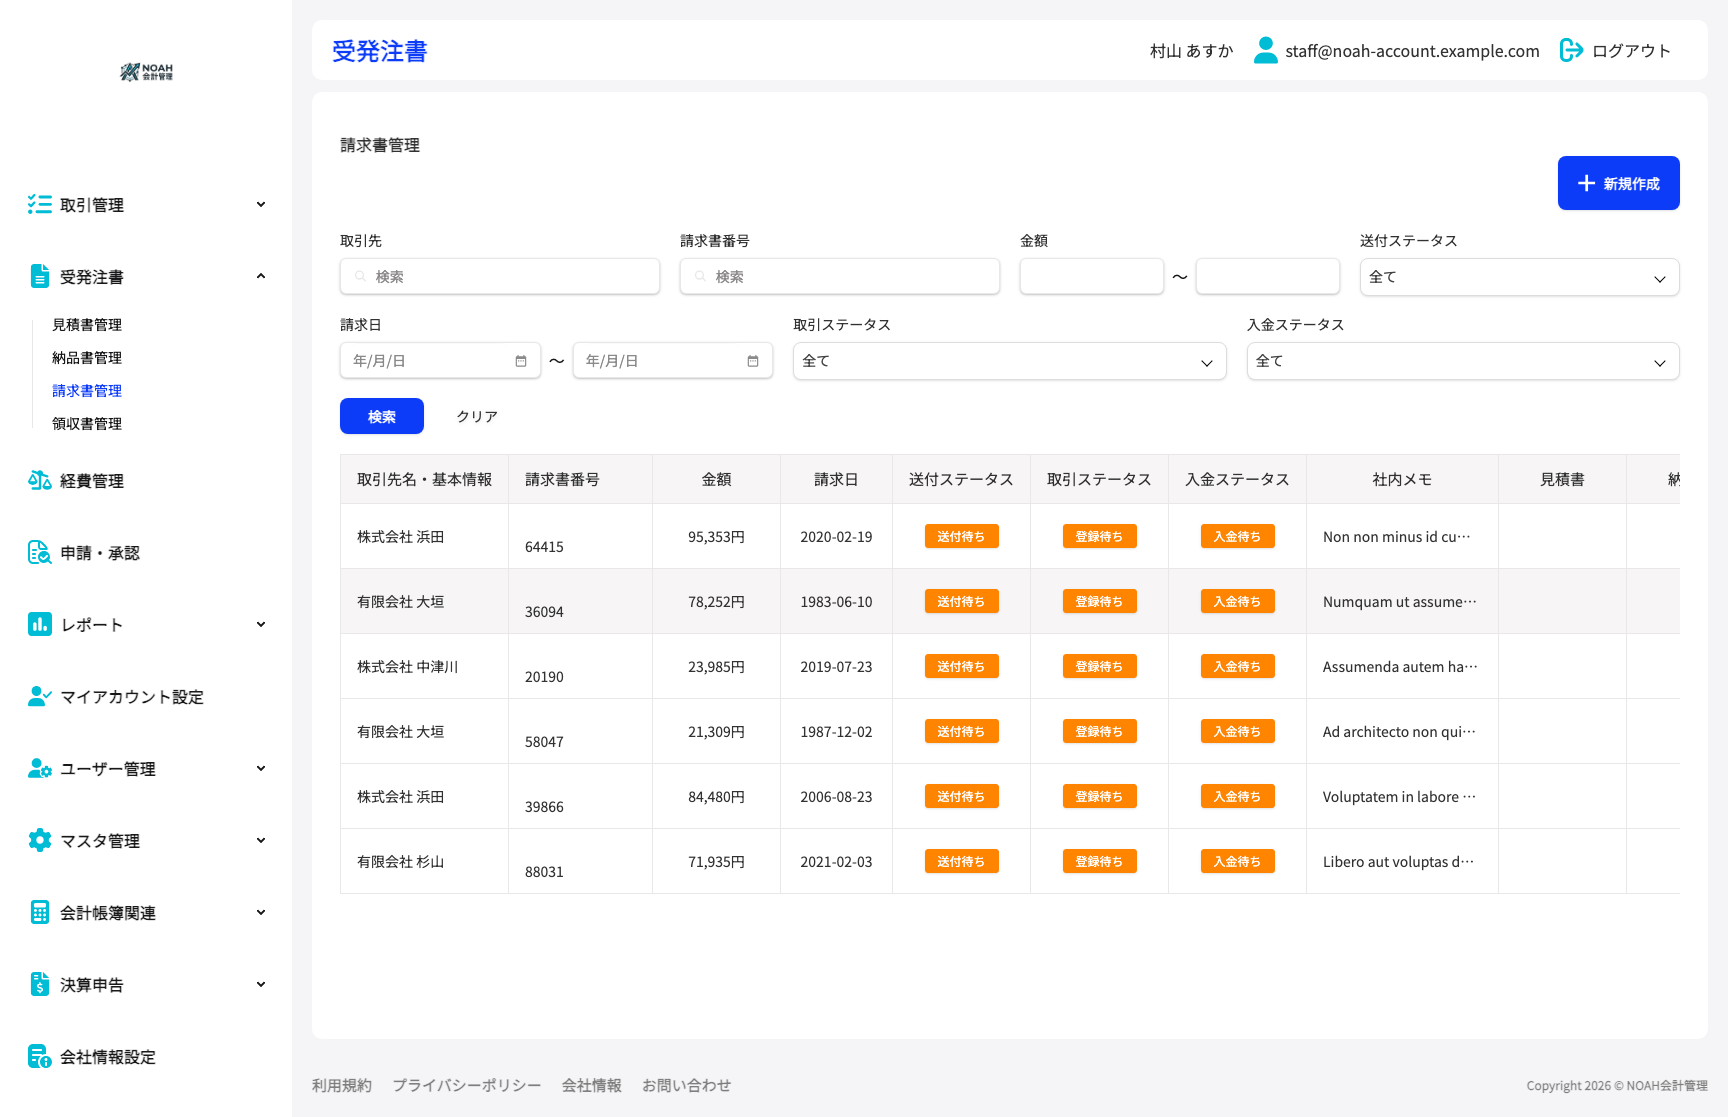Image resolution: width=1728 pixels, height=1117 pixels.
Task: Click the レポート chart icon
Action: point(40,624)
